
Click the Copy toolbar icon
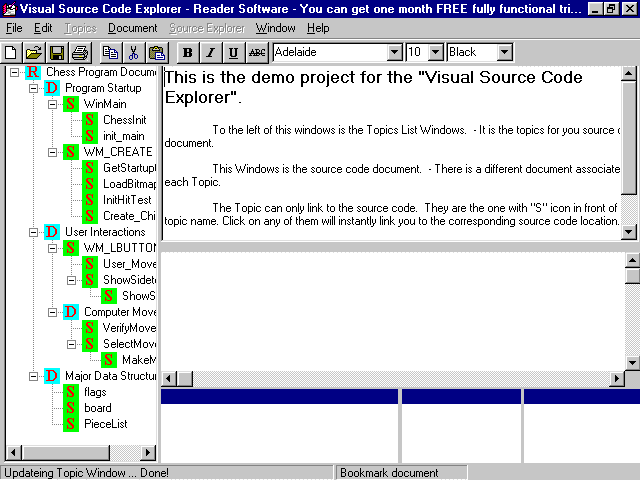click(110, 52)
